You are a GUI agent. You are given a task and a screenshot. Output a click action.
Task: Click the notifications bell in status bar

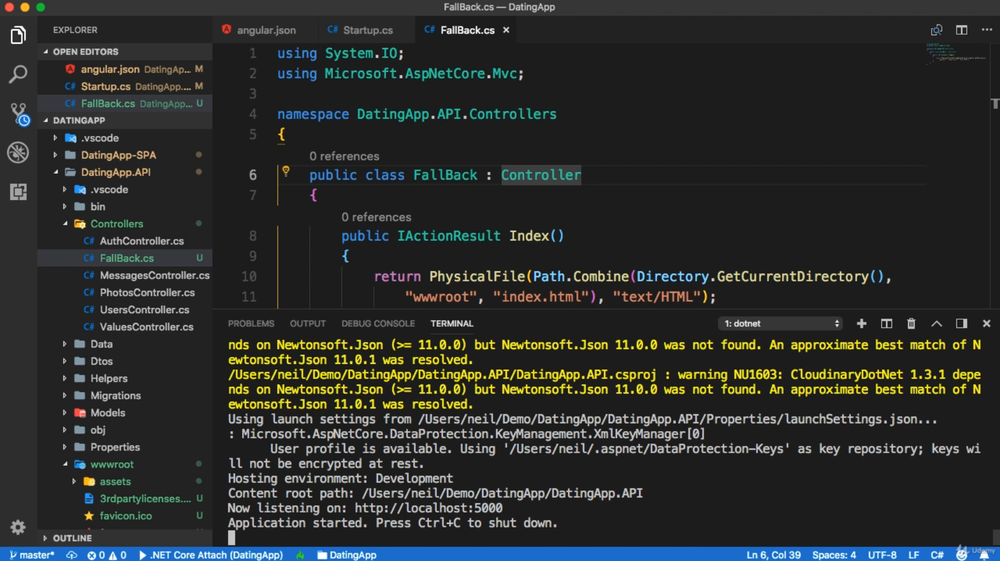tap(985, 555)
